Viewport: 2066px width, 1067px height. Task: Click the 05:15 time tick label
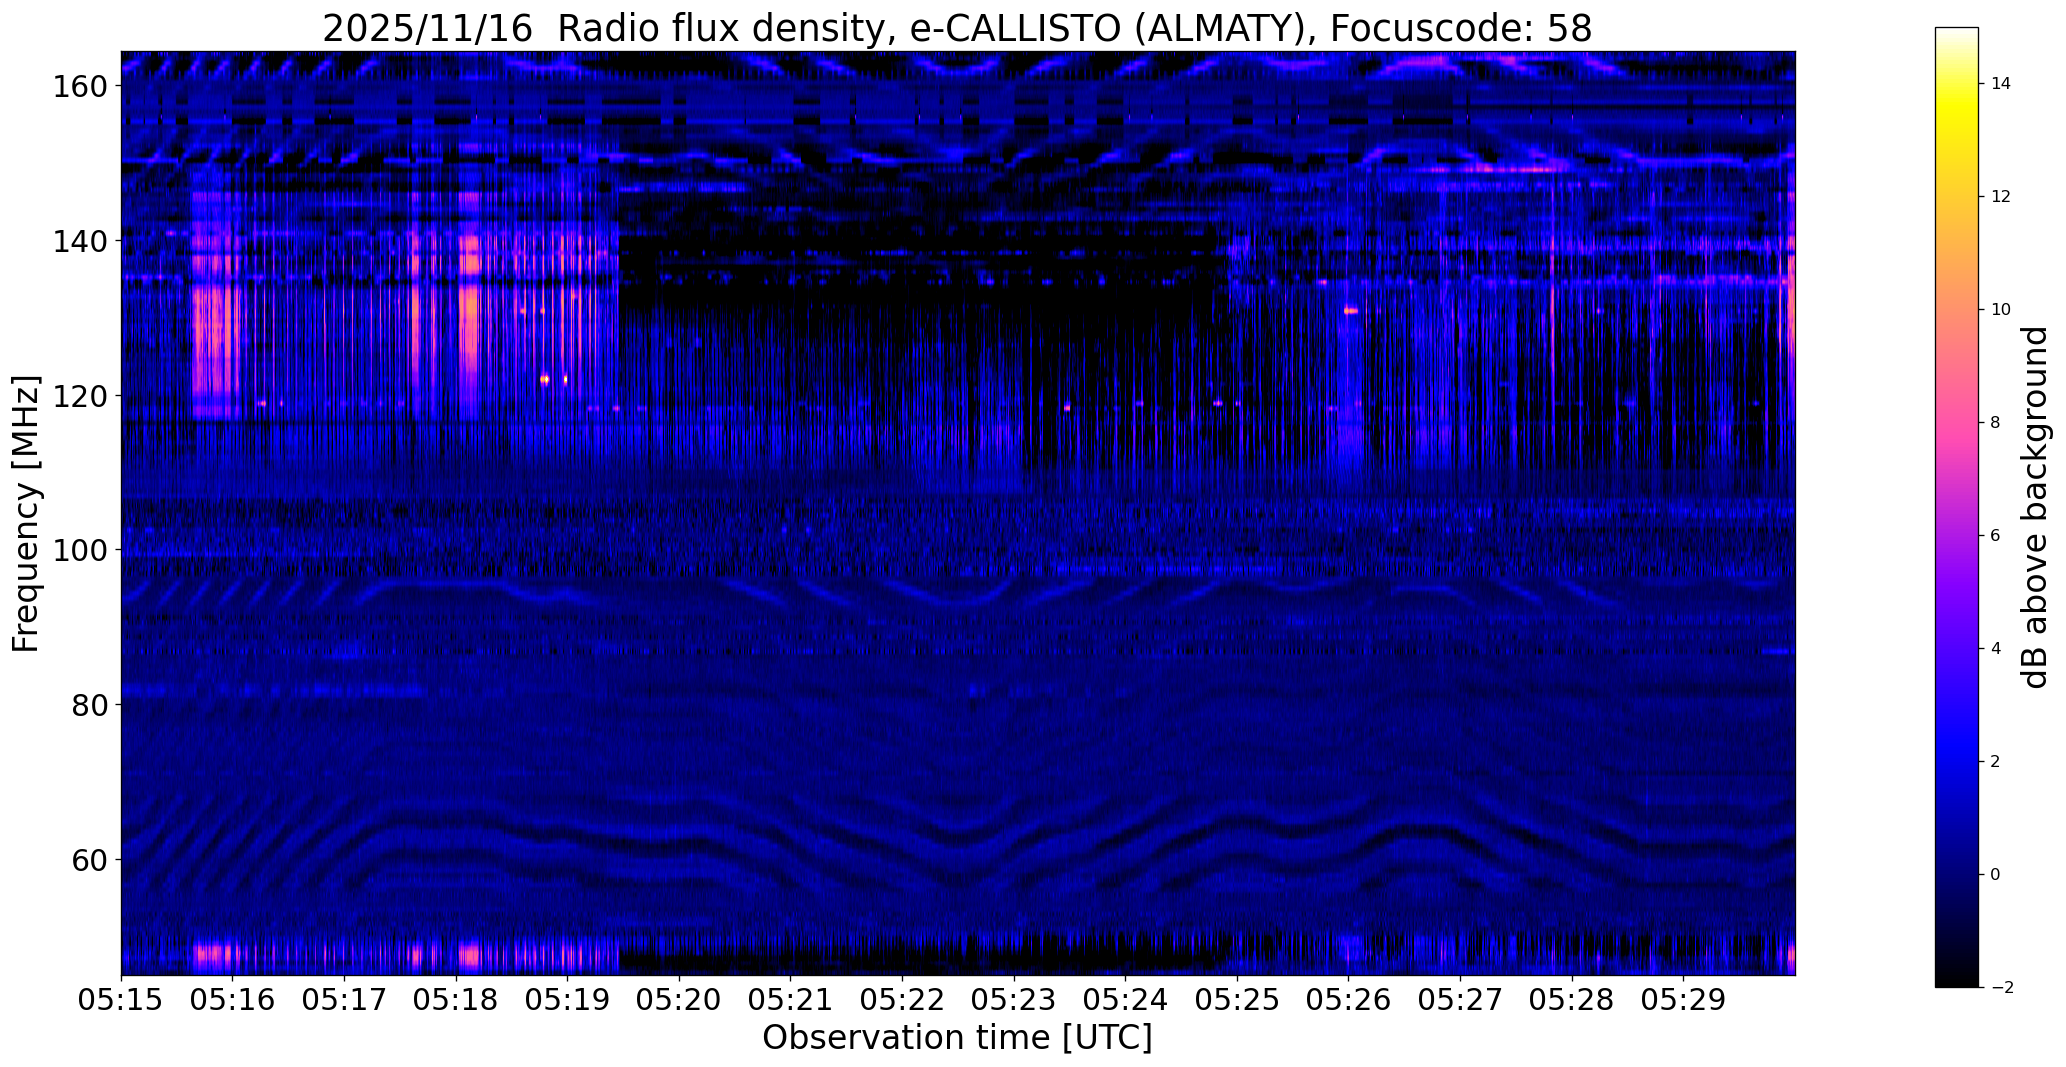(x=122, y=999)
